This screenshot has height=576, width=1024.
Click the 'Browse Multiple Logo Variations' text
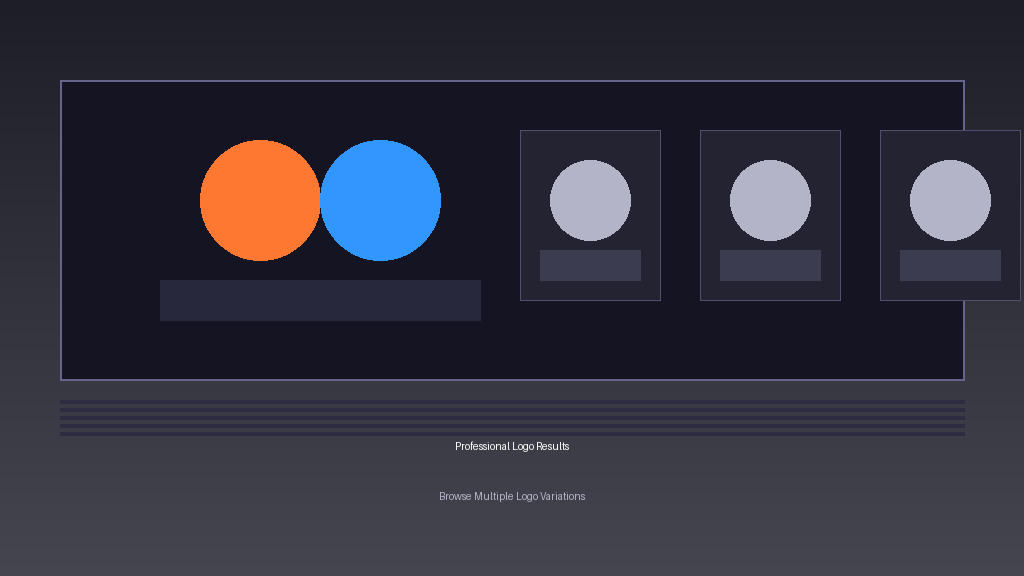point(512,496)
